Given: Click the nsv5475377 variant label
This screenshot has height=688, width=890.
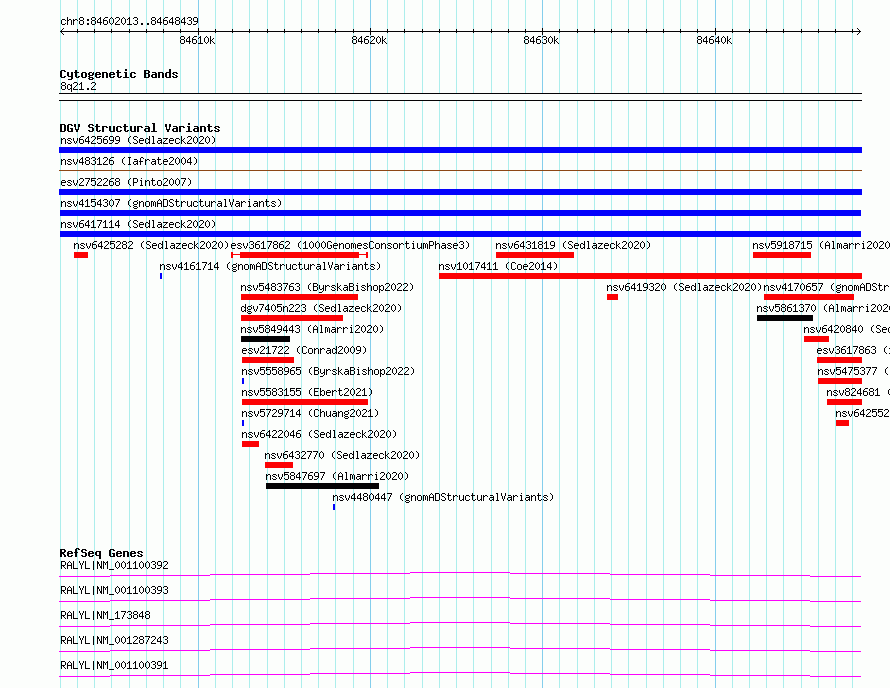Looking at the screenshot, I should [854, 371].
